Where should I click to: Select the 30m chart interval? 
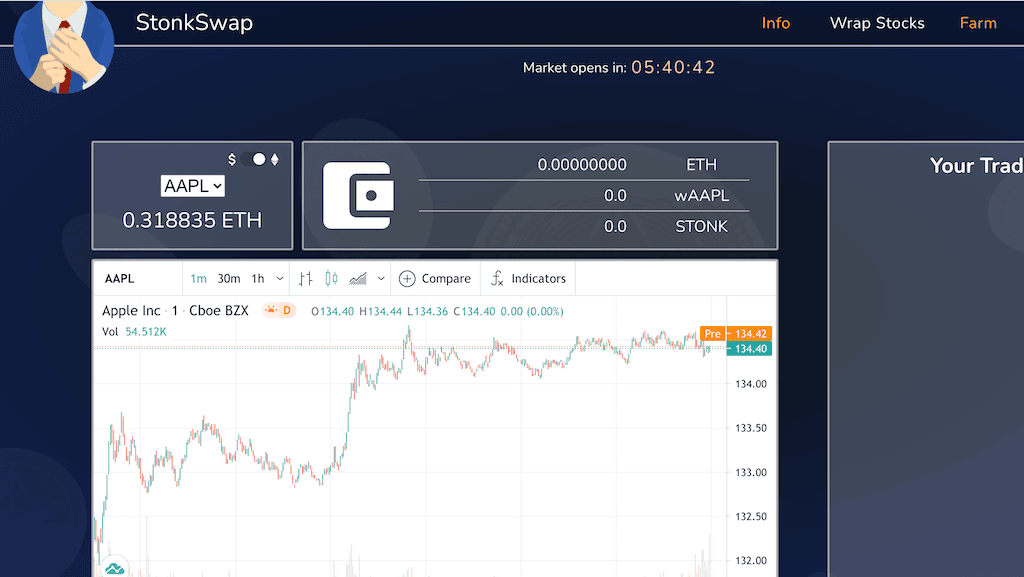[x=229, y=279]
